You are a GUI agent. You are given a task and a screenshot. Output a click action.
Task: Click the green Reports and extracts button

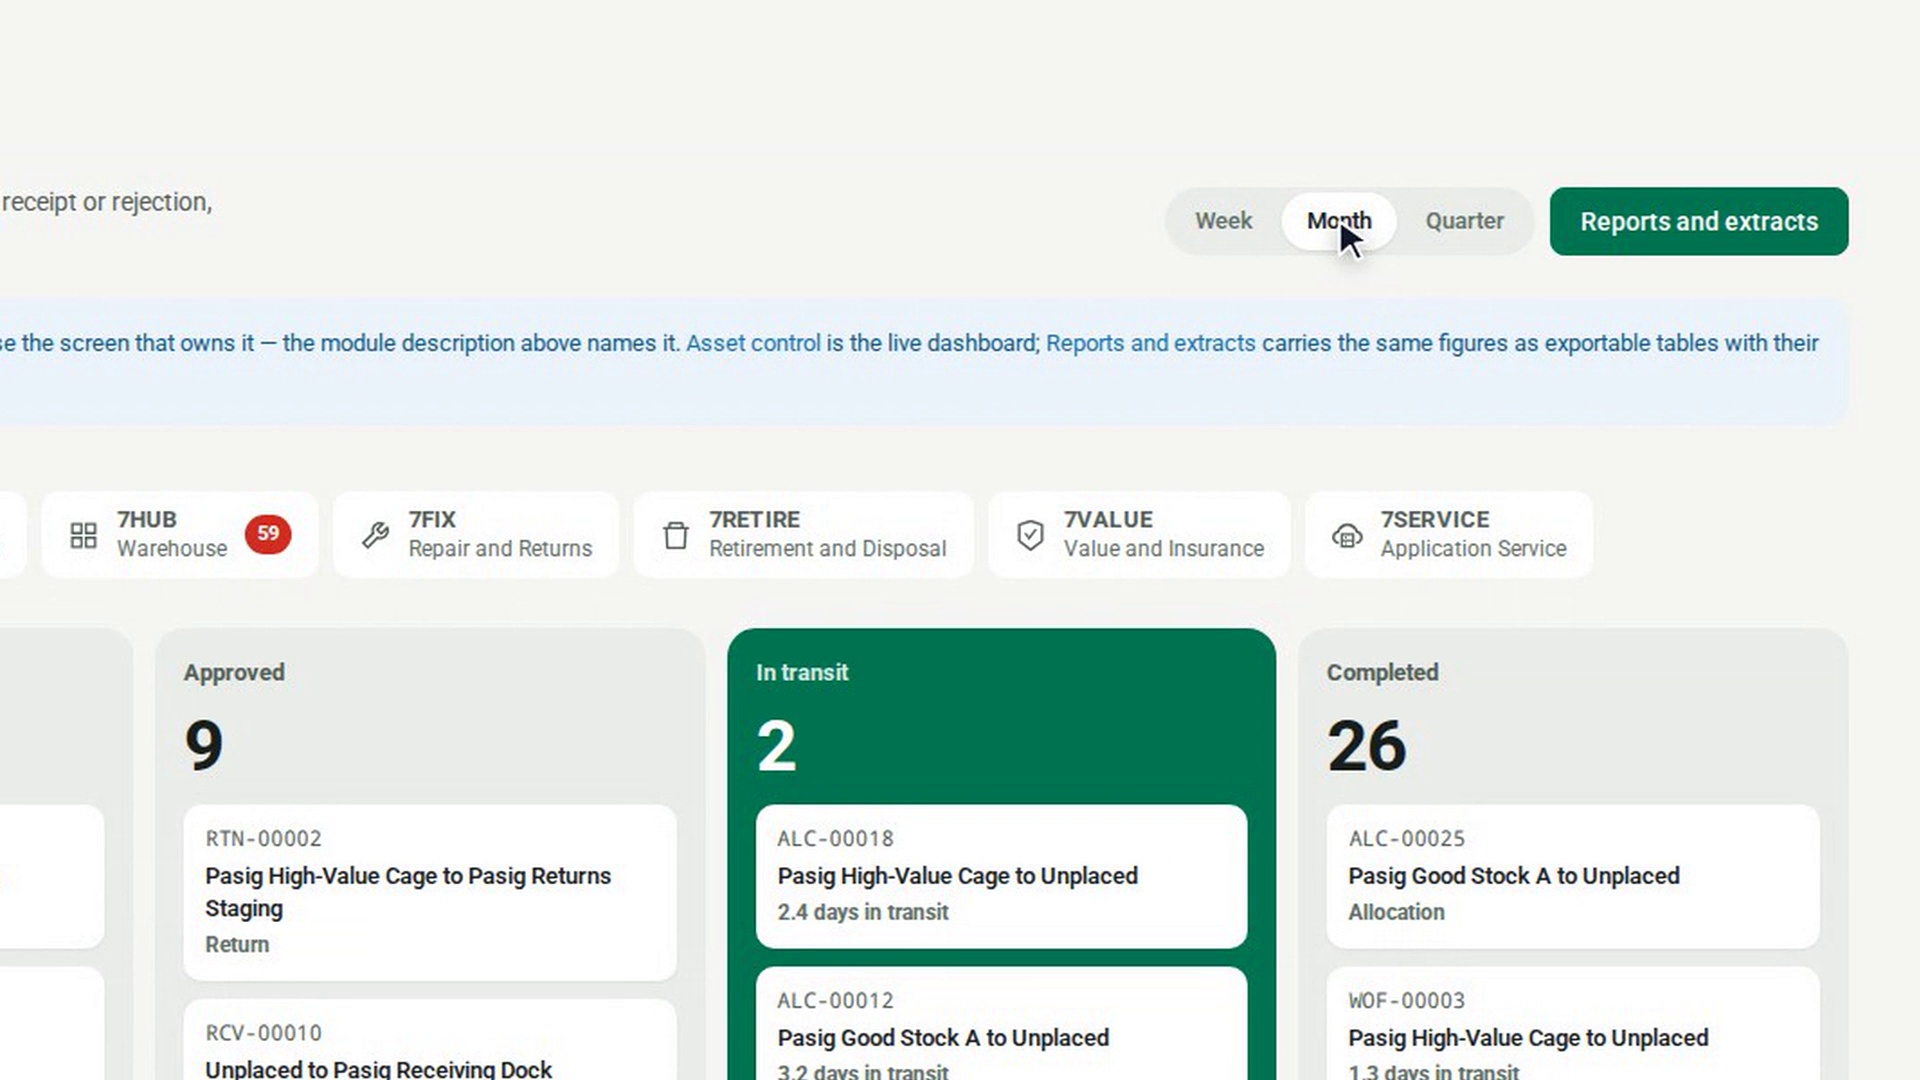coord(1699,221)
